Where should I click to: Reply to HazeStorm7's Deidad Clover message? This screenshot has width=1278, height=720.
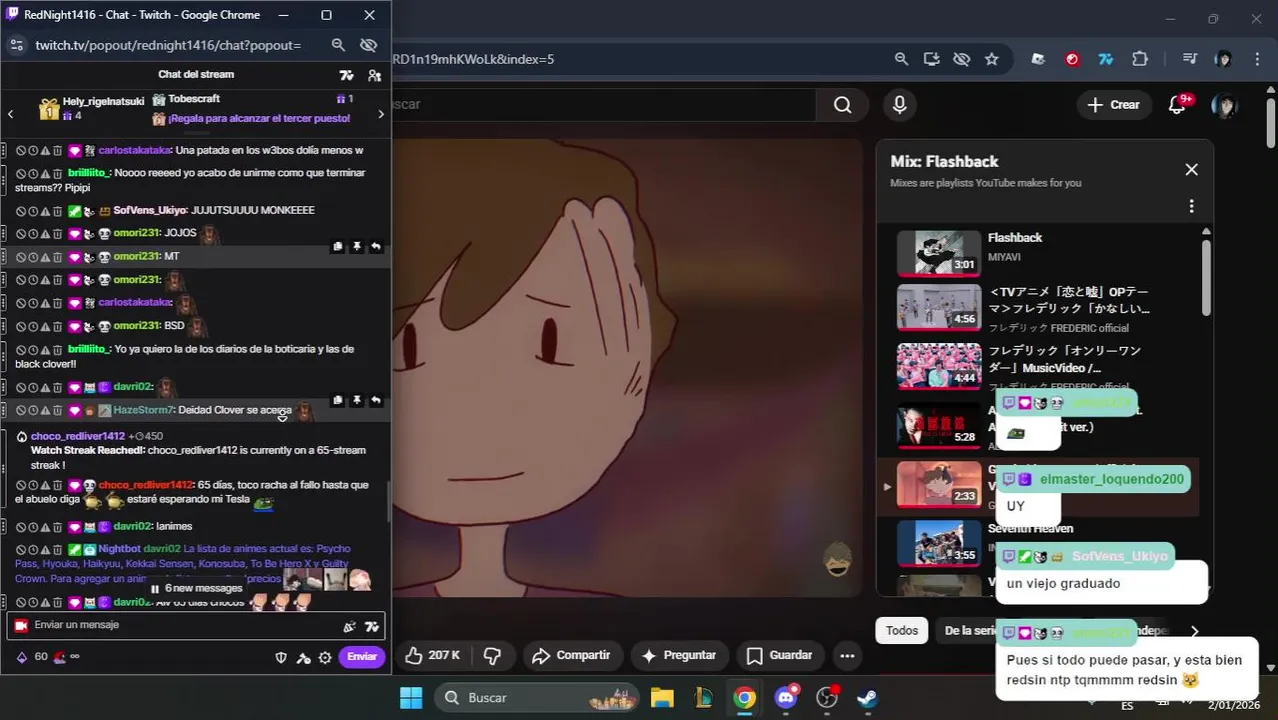click(376, 400)
